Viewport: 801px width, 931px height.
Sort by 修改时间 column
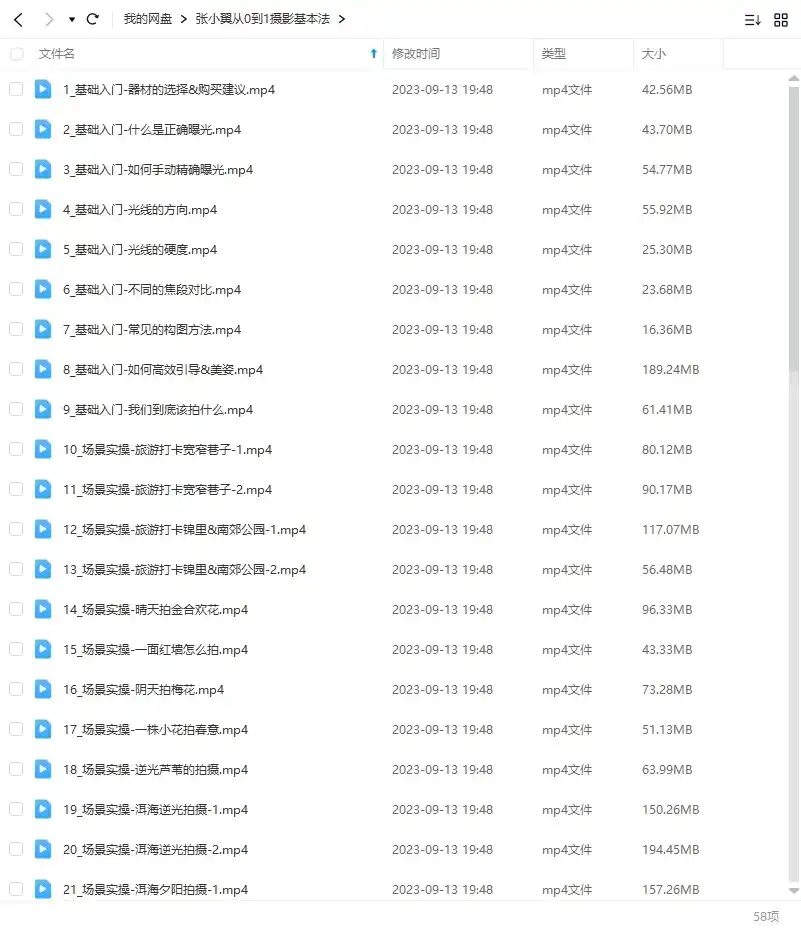tap(416, 54)
